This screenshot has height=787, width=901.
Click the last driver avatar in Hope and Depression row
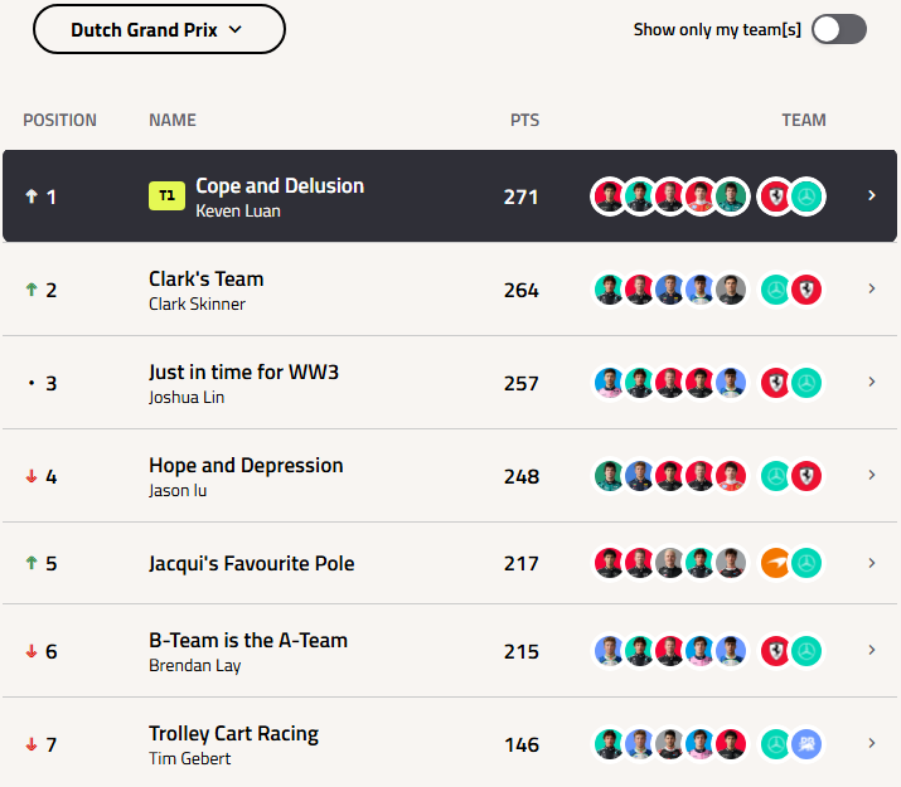click(x=731, y=476)
